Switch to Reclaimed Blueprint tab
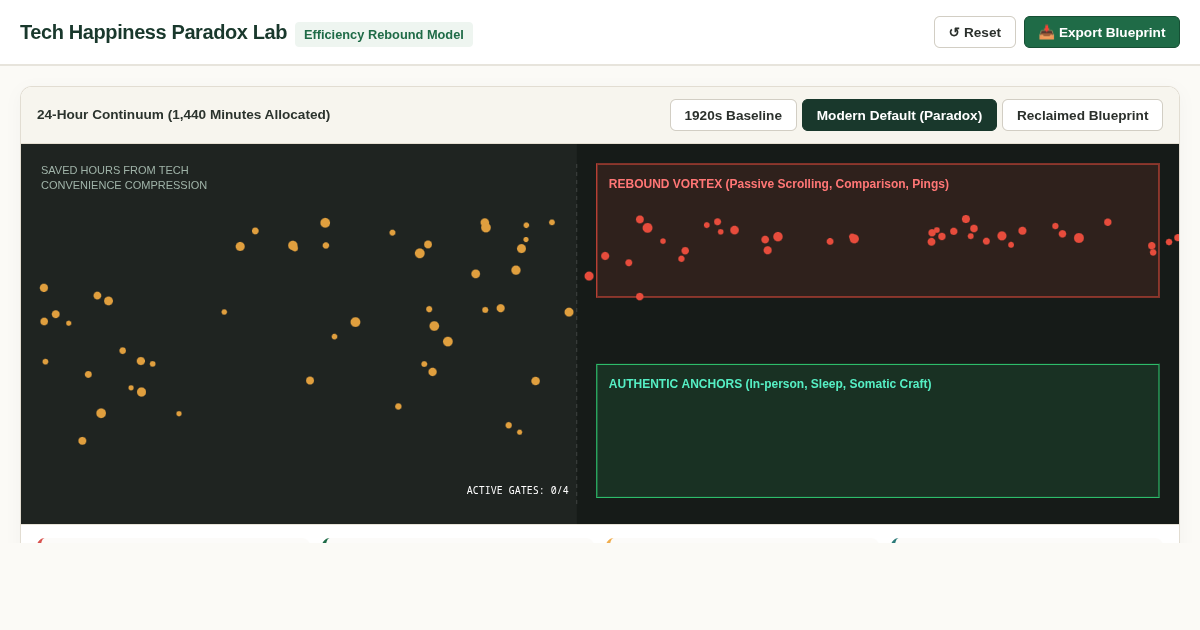The image size is (1200, 630). pos(1082,115)
